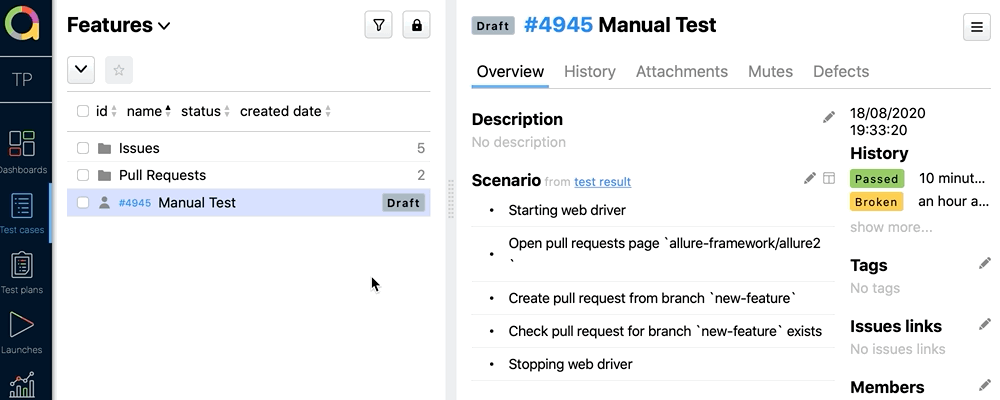Tick the select-all checkbox in header

pos(83,111)
